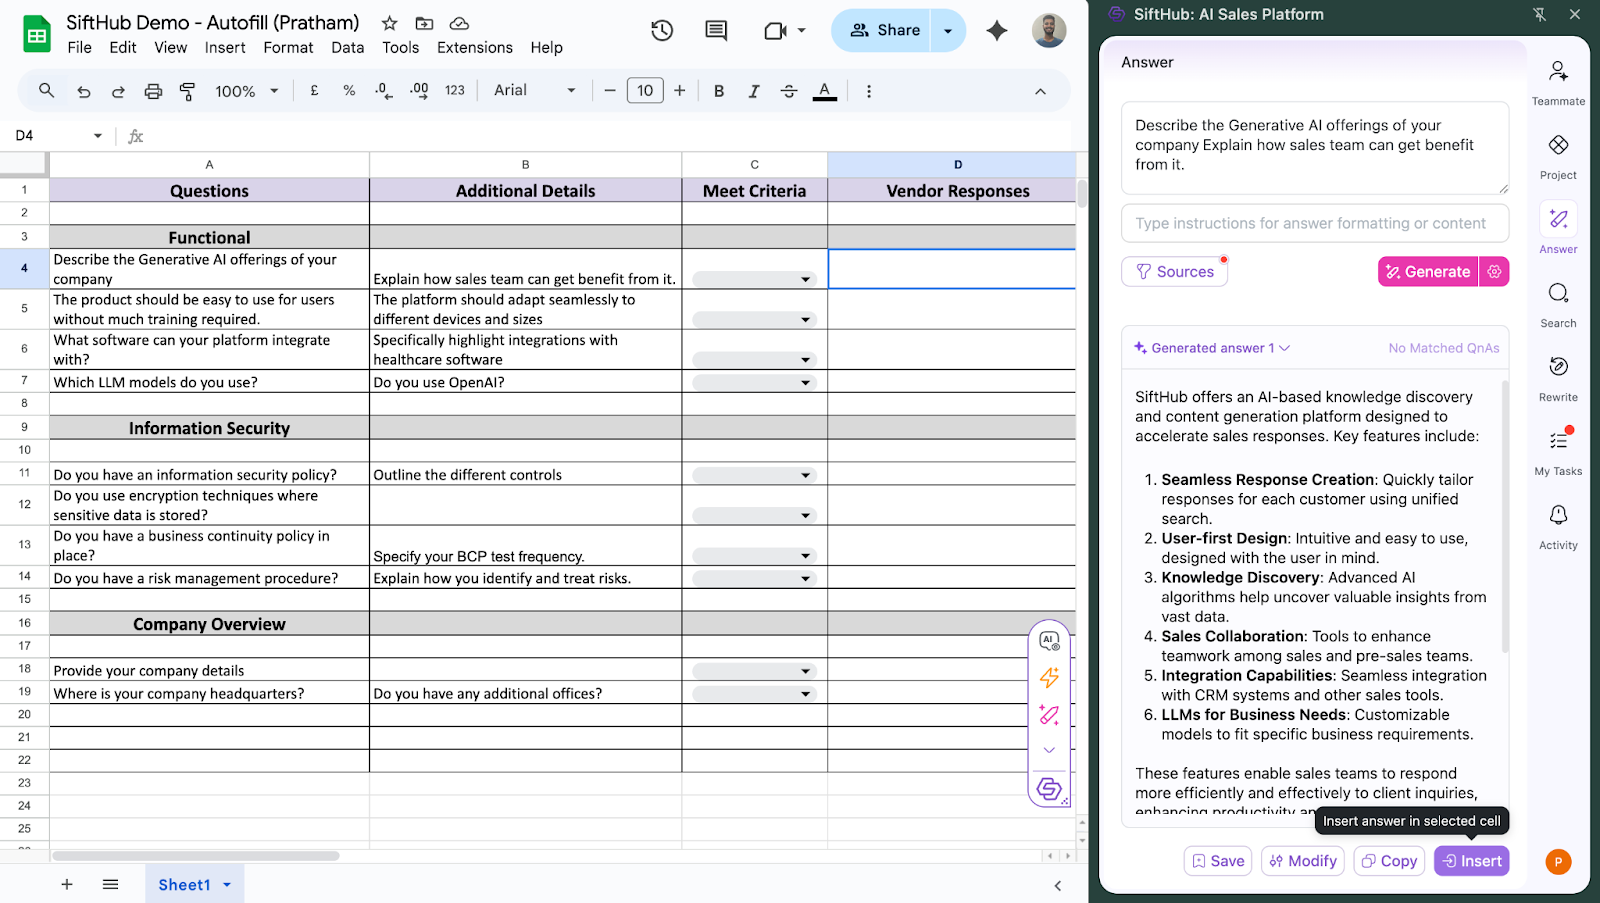Toggle bold formatting in toolbar

click(x=718, y=91)
